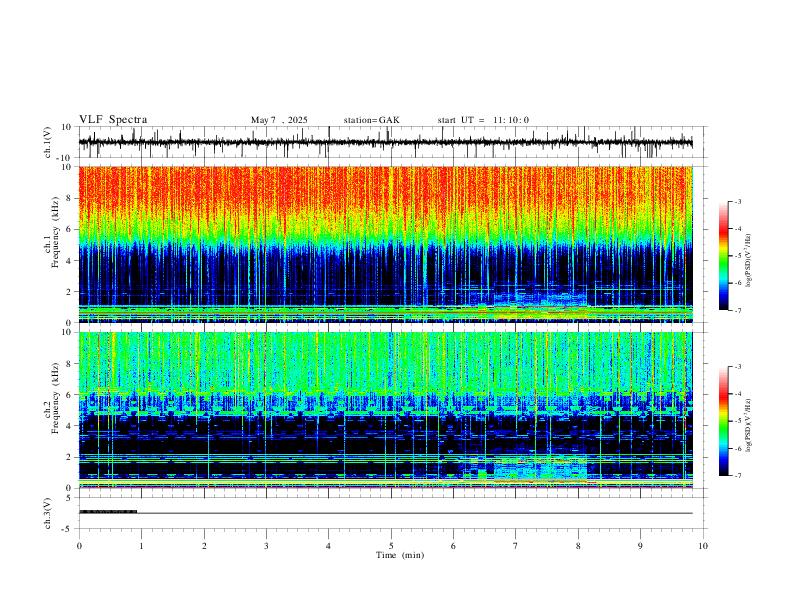Click the ch.1 spectrogram panel

[385, 244]
